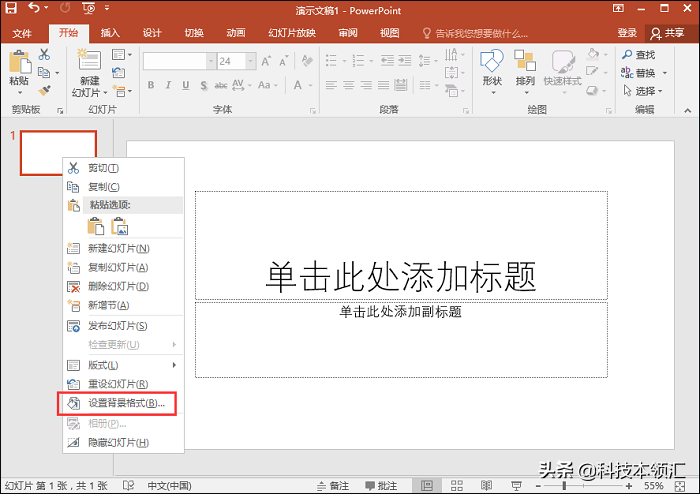Open the Animations ribbon tab
The width and height of the screenshot is (700, 494).
click(236, 33)
